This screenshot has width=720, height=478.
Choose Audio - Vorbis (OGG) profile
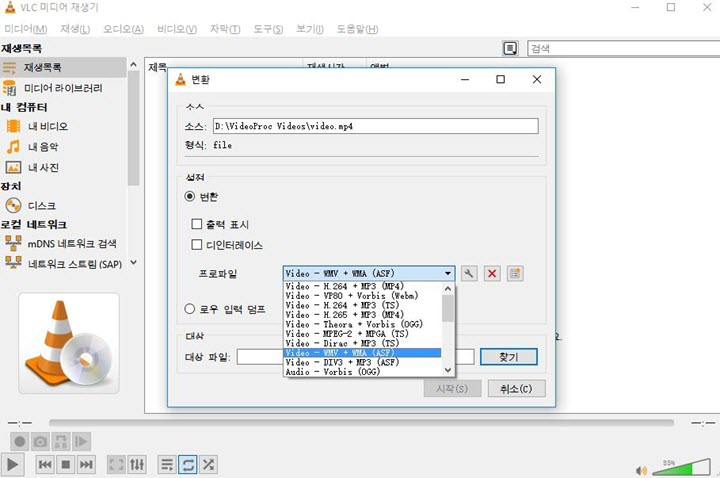[362, 372]
